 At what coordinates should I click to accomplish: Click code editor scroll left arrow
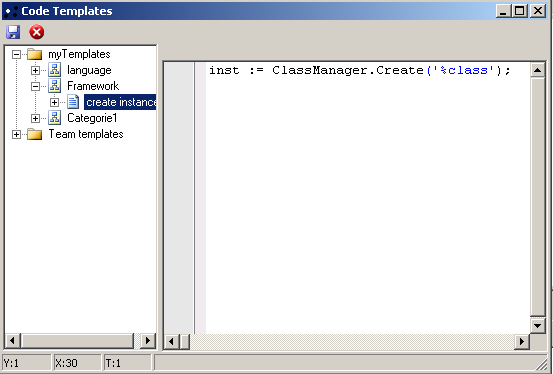(x=172, y=342)
